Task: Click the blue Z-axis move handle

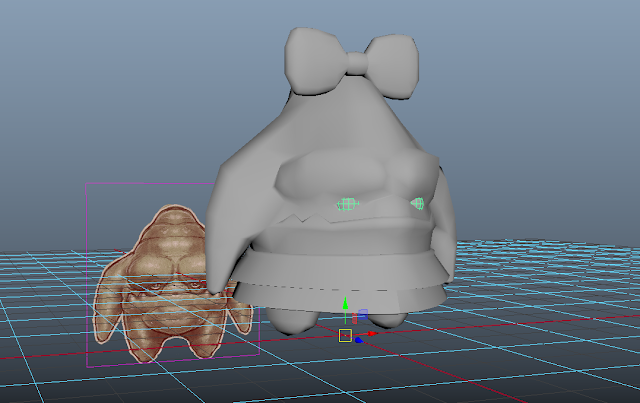Action: (359, 340)
